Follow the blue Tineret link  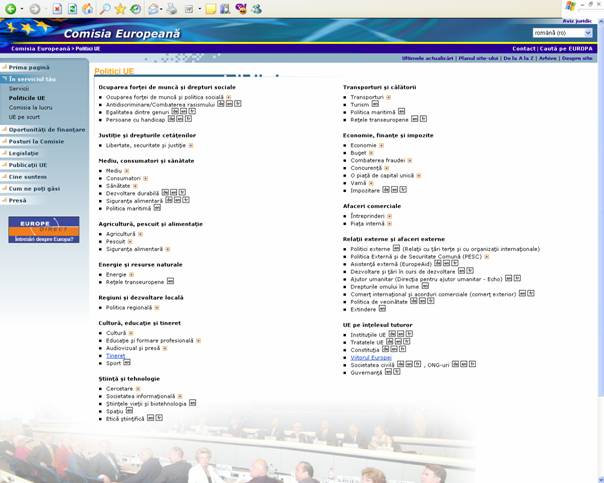116,356
